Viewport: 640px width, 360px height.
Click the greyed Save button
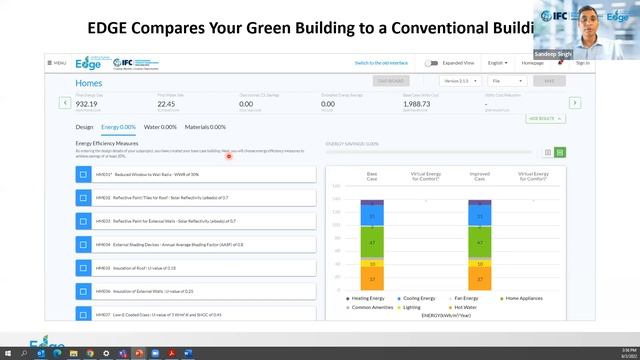click(549, 81)
